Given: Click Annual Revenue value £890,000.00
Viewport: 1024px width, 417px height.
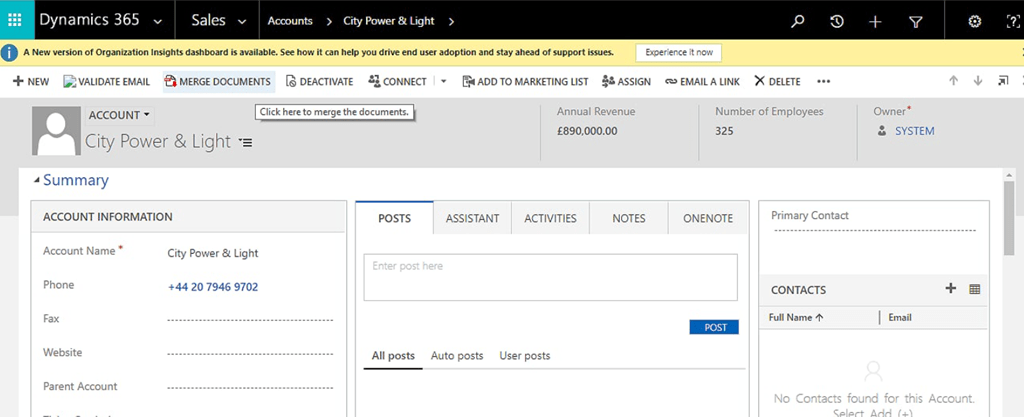Looking at the screenshot, I should [586, 131].
